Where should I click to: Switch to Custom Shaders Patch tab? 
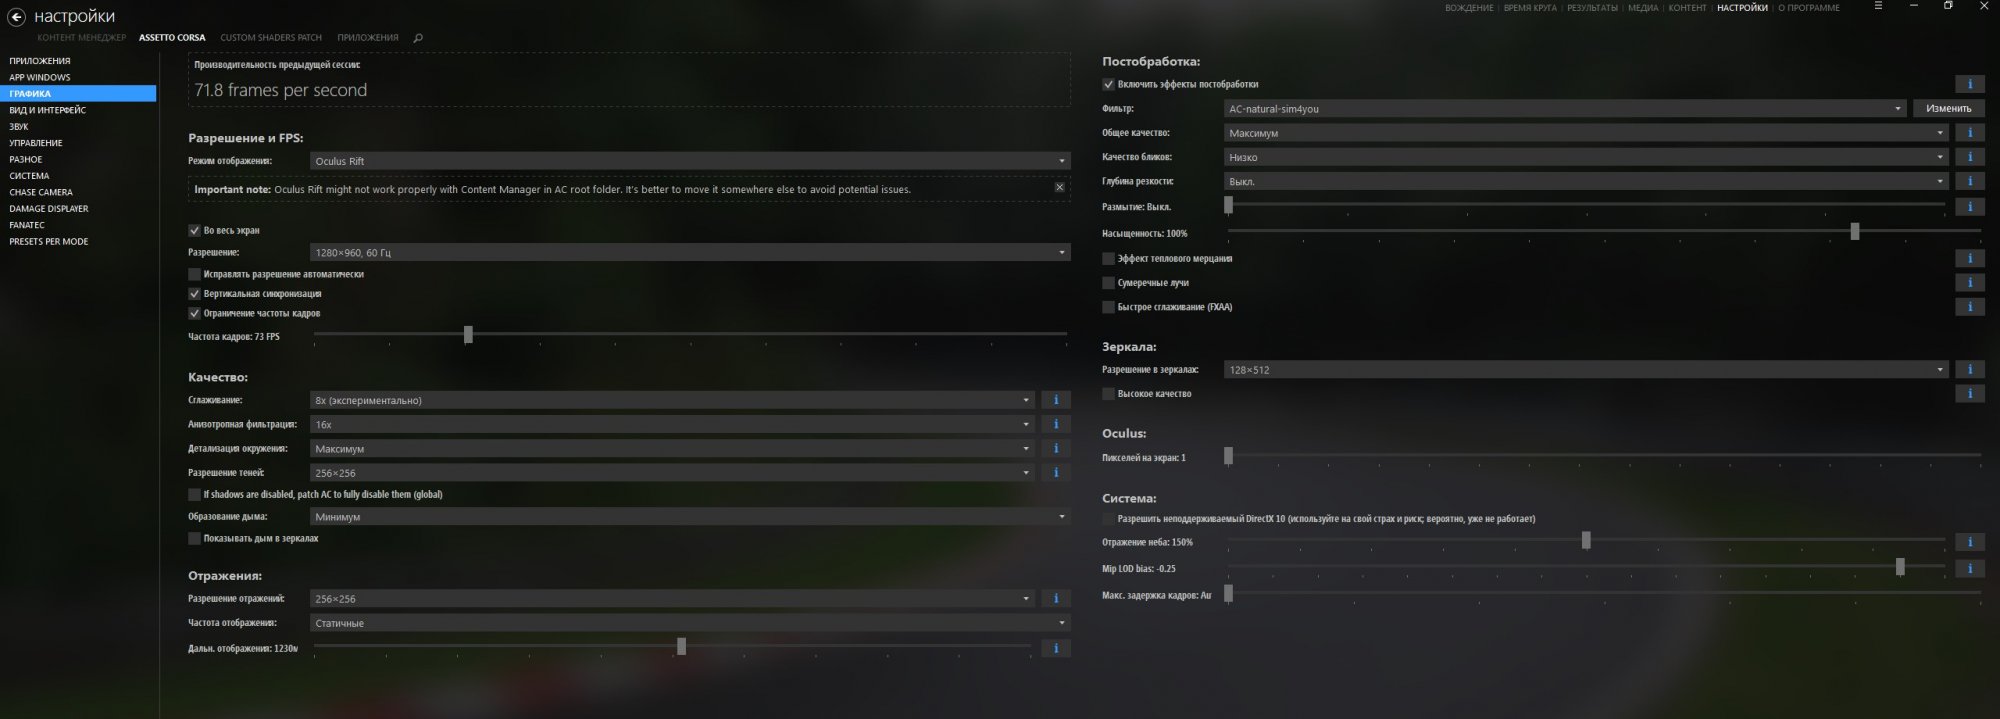tap(271, 38)
